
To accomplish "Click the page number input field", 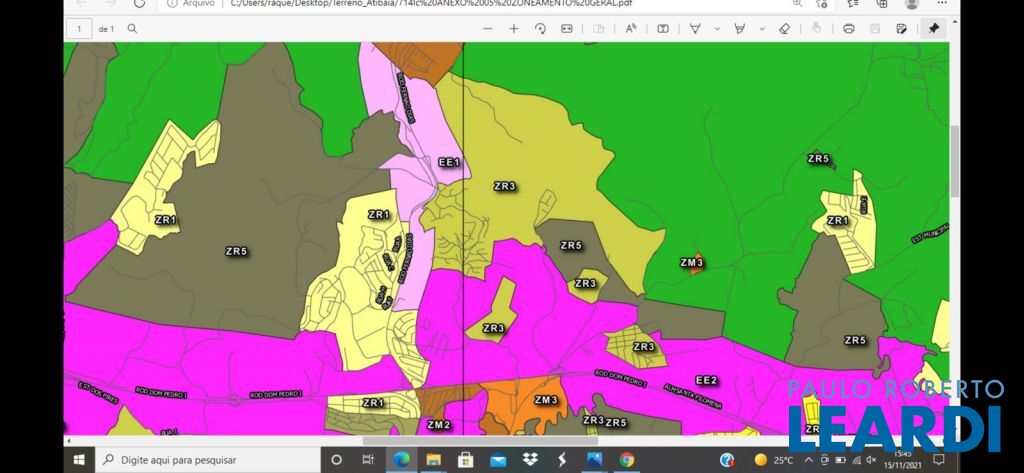I will 76,29.
